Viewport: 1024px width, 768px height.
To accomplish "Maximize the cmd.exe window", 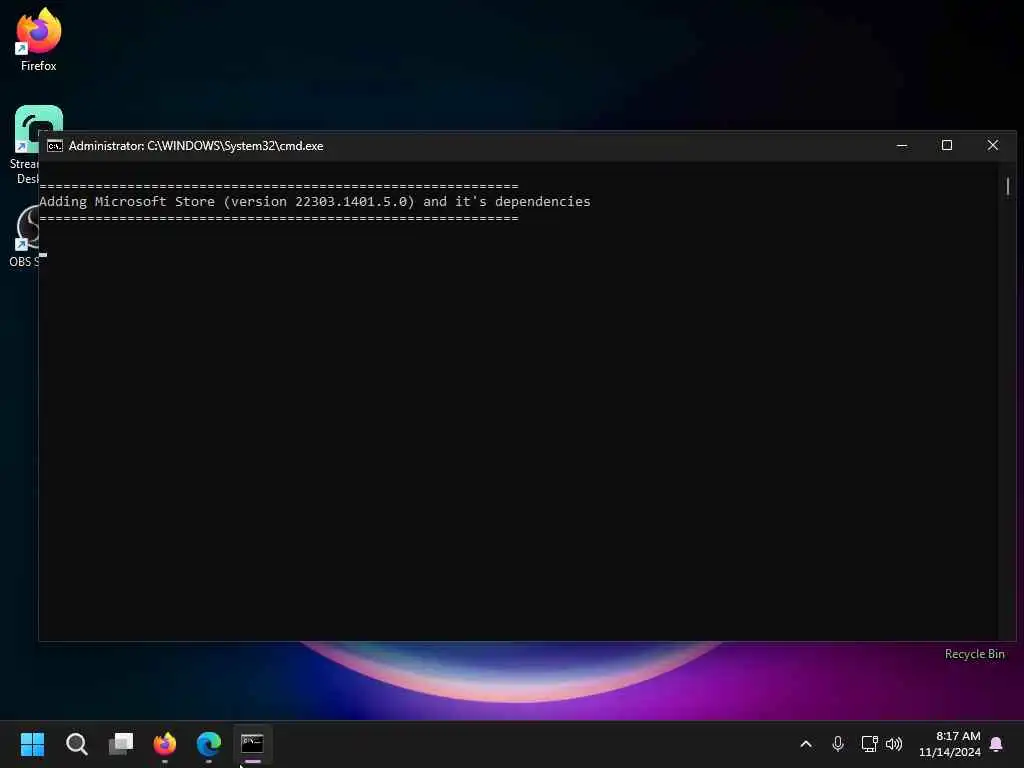I will click(x=947, y=146).
